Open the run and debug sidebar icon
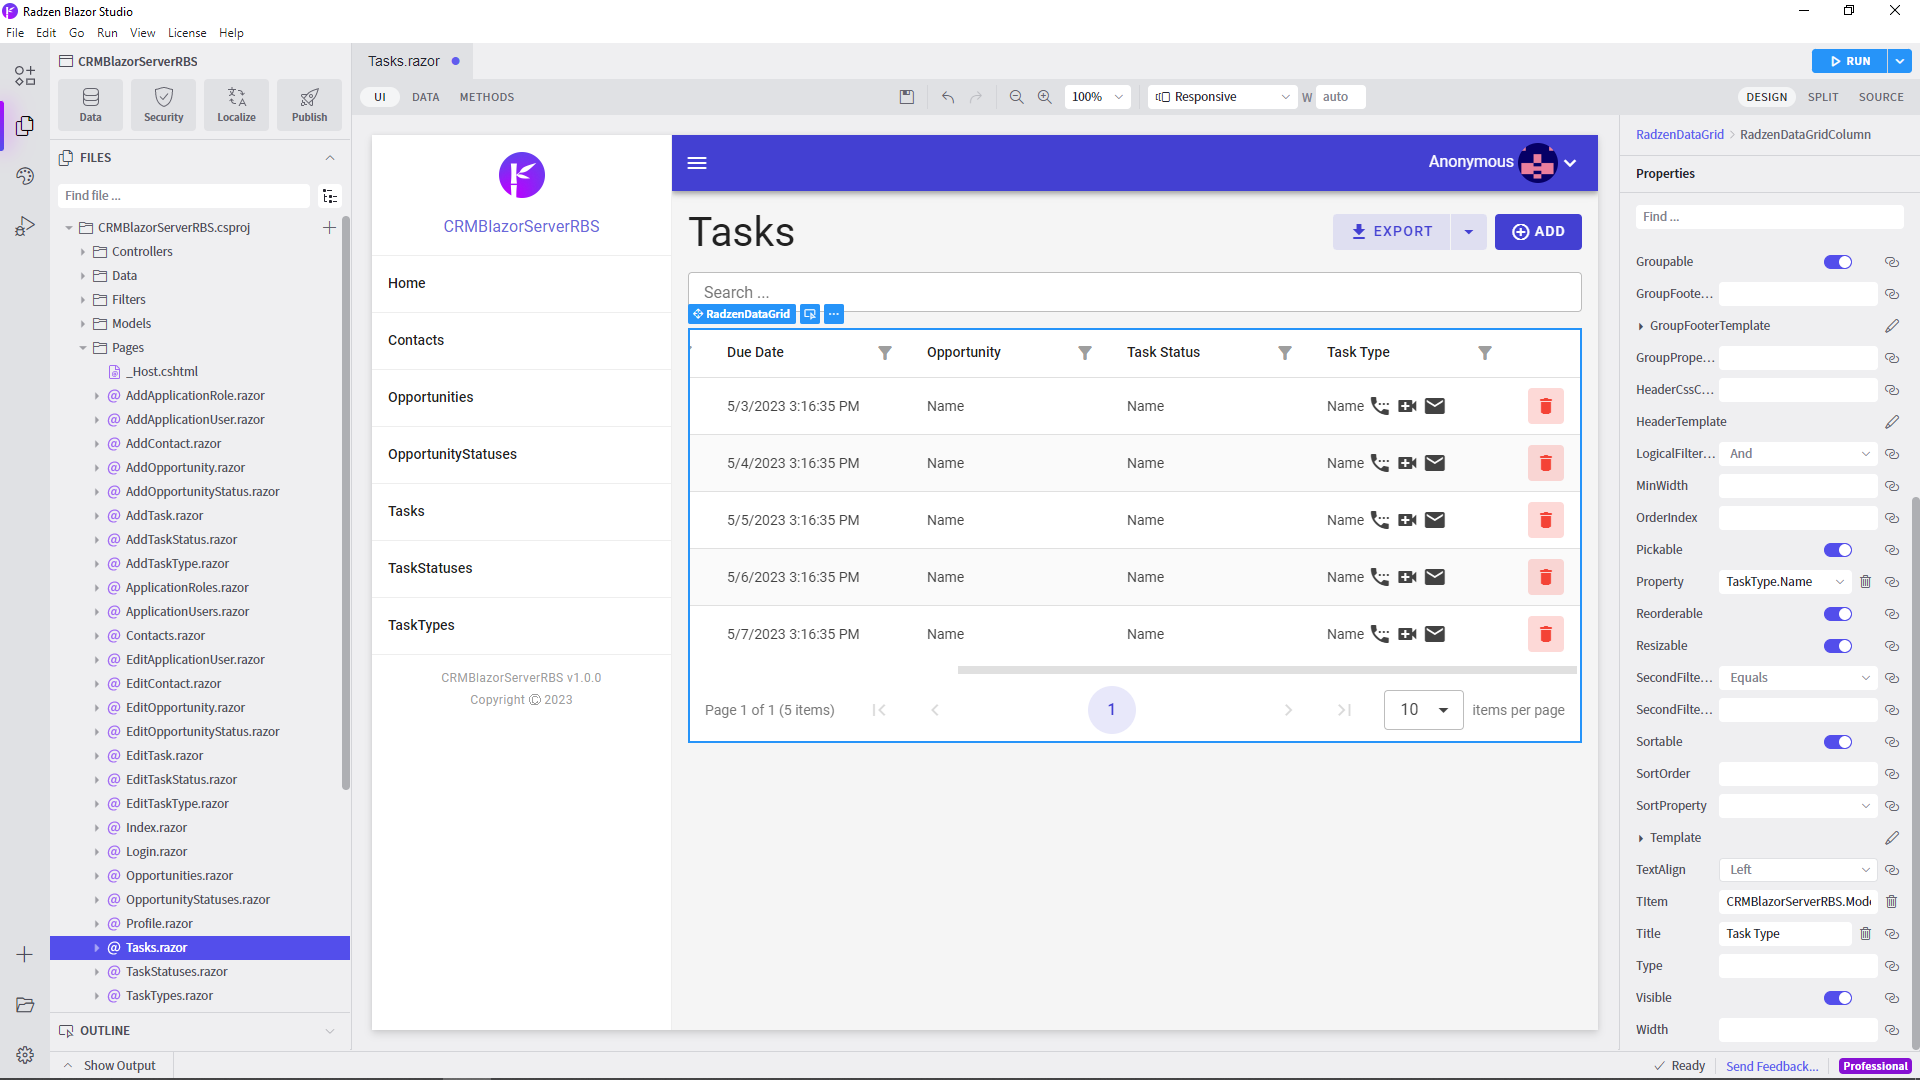The height and width of the screenshot is (1080, 1920). [x=25, y=226]
